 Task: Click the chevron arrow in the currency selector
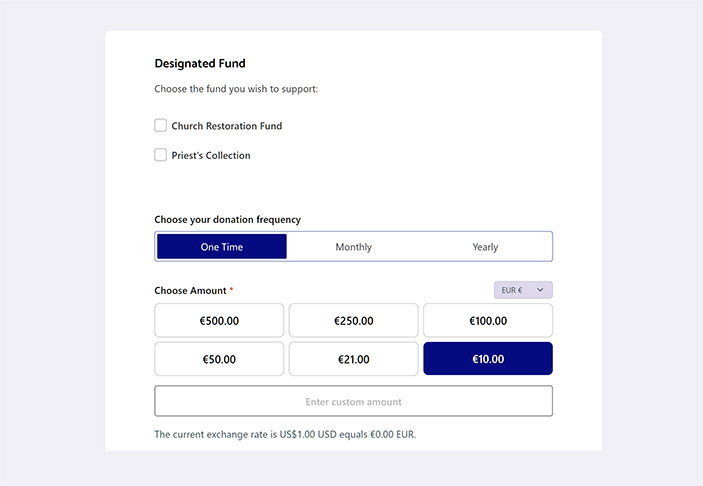tap(540, 290)
